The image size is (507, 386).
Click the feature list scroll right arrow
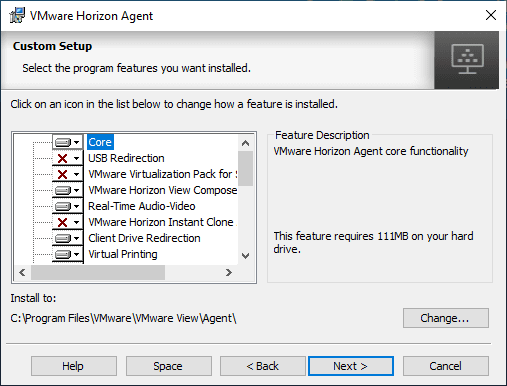click(229, 273)
